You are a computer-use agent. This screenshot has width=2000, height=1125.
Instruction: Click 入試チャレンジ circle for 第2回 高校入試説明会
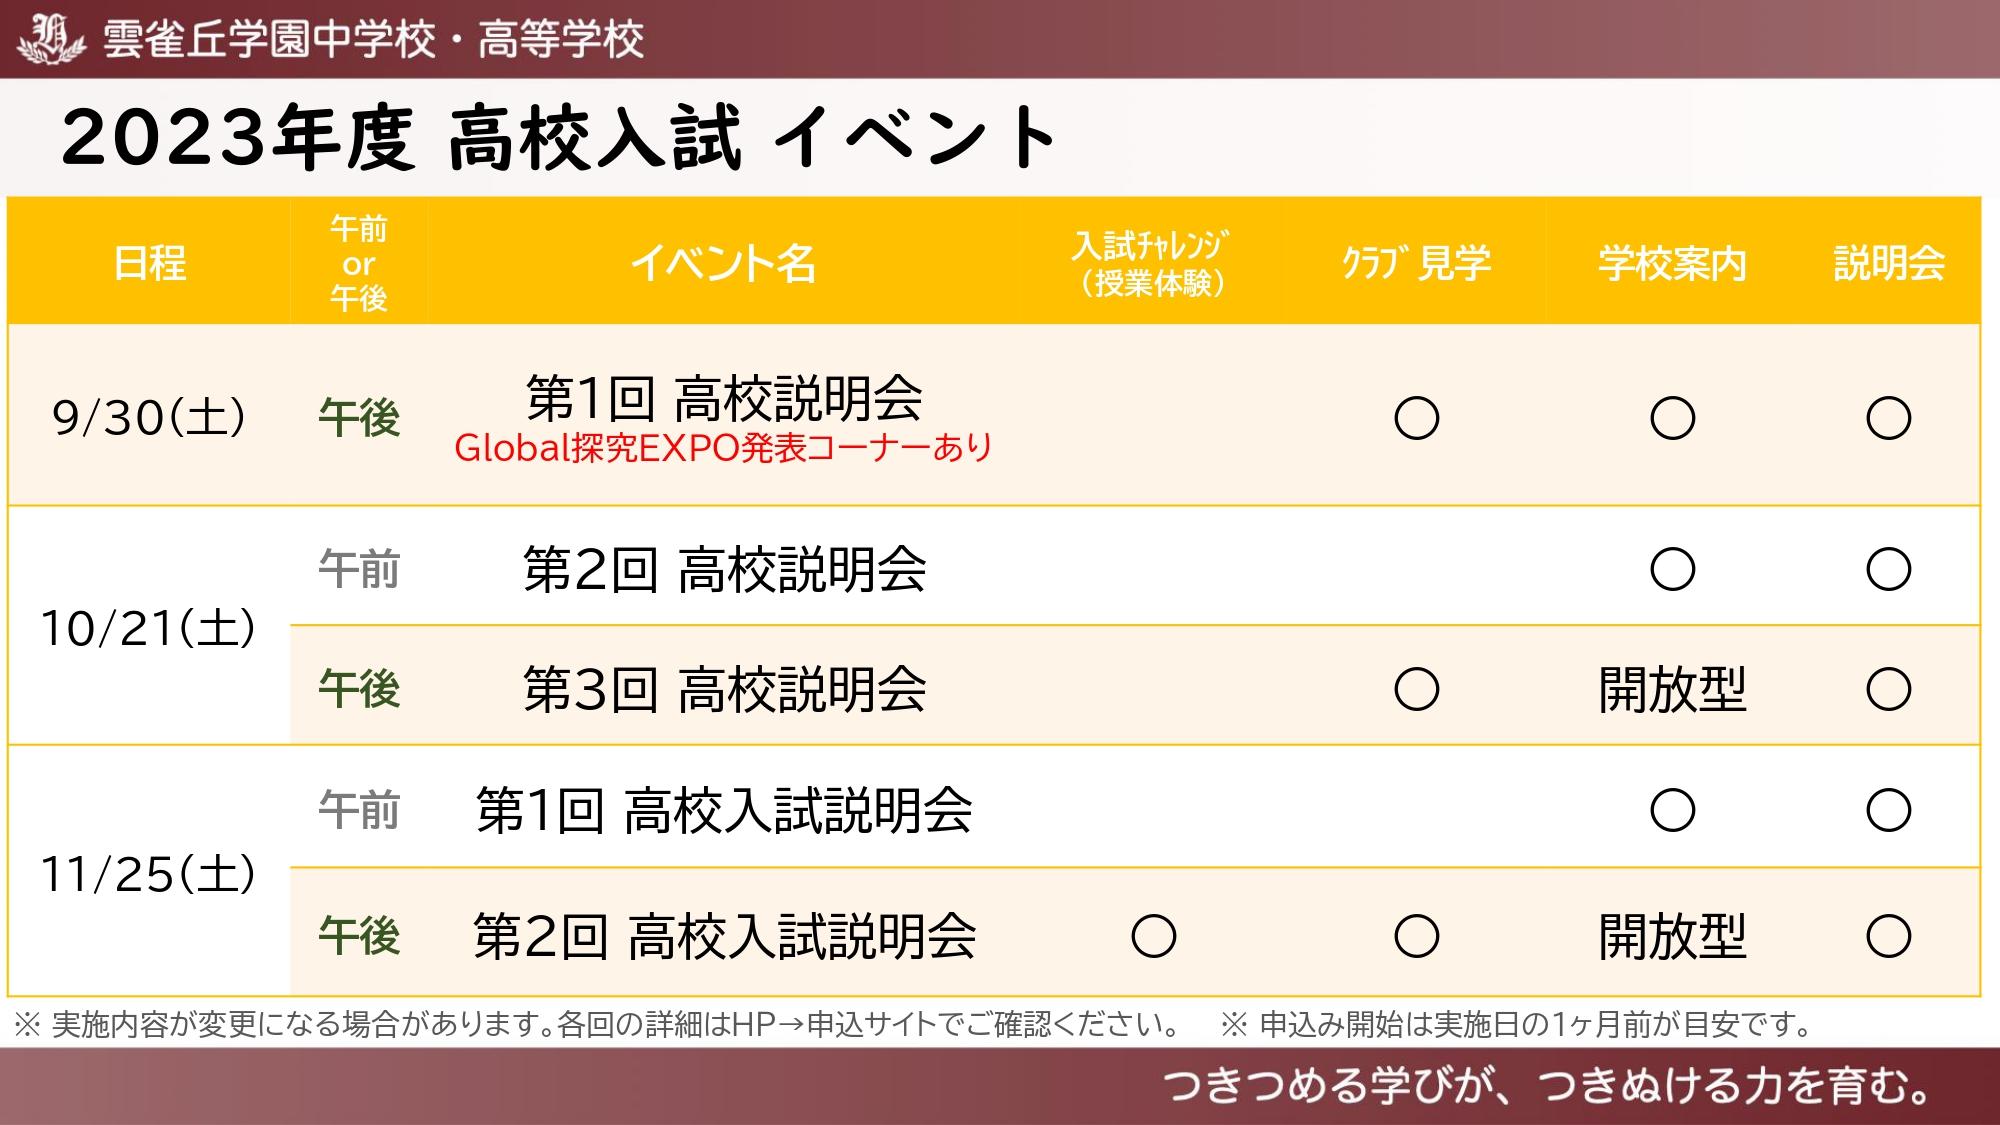pyautogui.click(x=1153, y=936)
